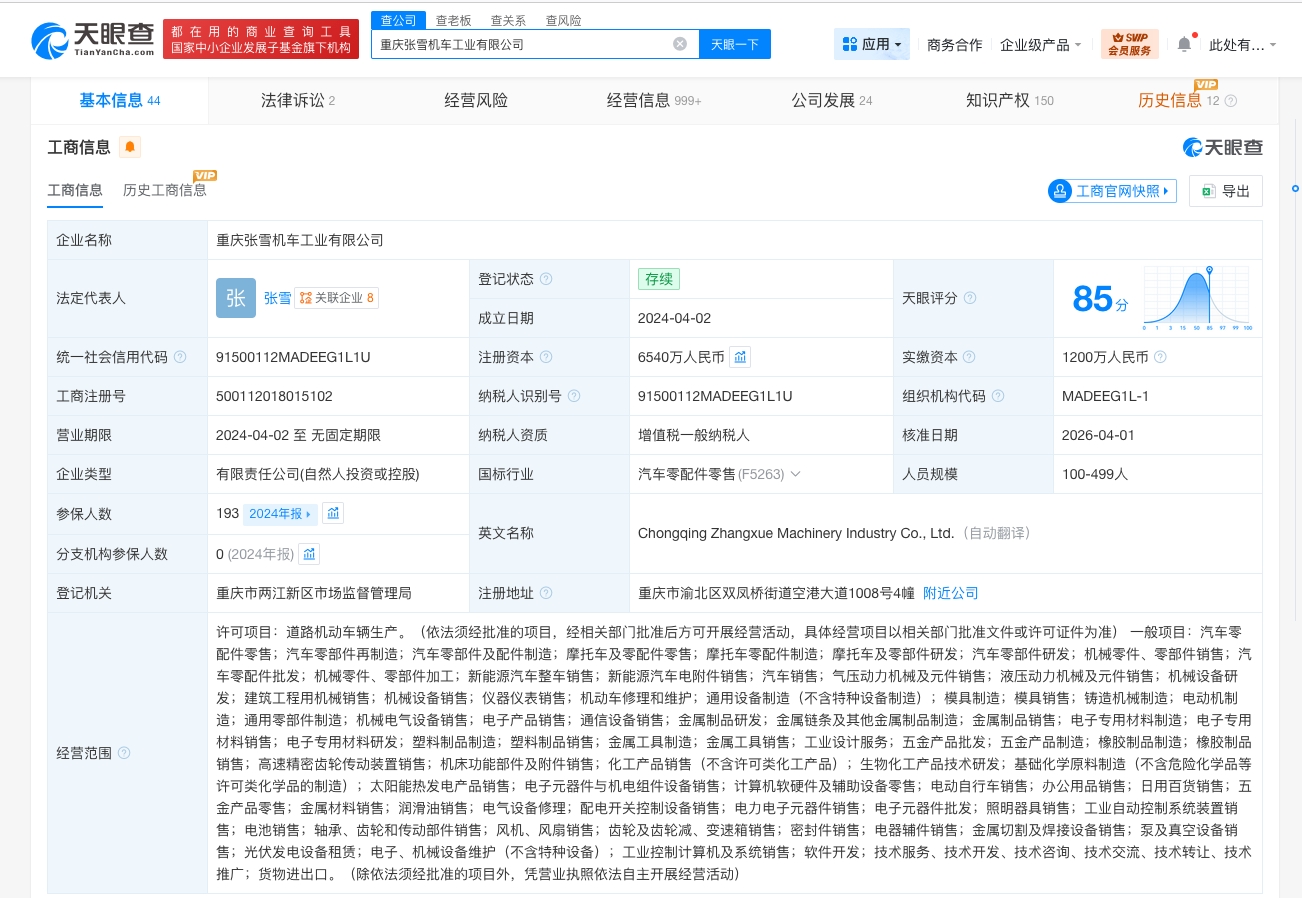
Task: Click help icon next to 统一社会信用代码
Action: [x=180, y=357]
